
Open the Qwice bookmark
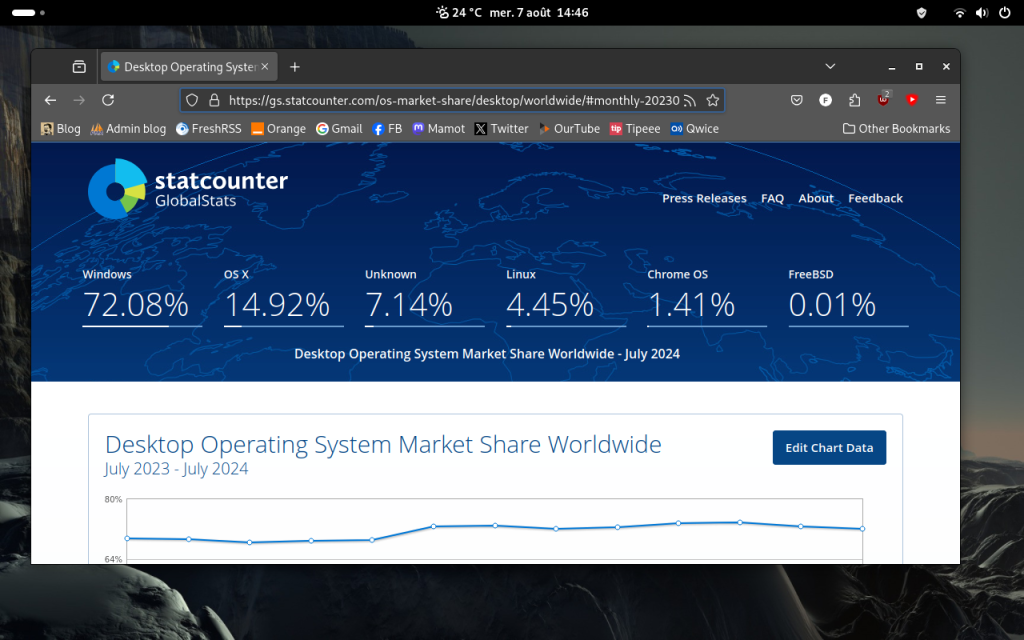[x=695, y=129]
